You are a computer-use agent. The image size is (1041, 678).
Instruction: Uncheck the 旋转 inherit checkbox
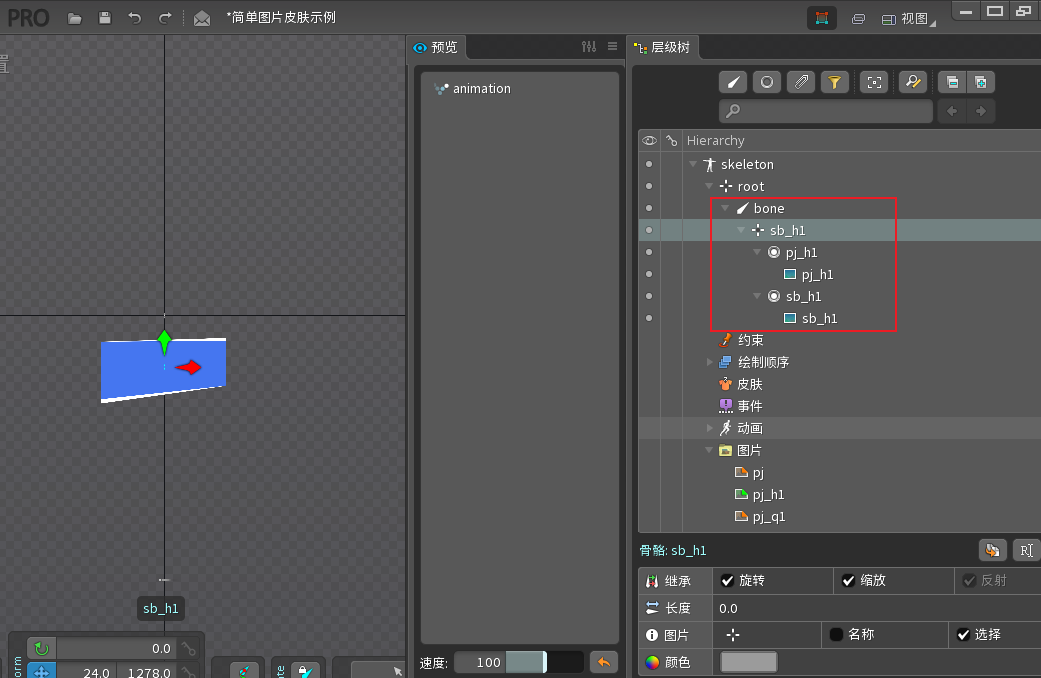click(728, 581)
